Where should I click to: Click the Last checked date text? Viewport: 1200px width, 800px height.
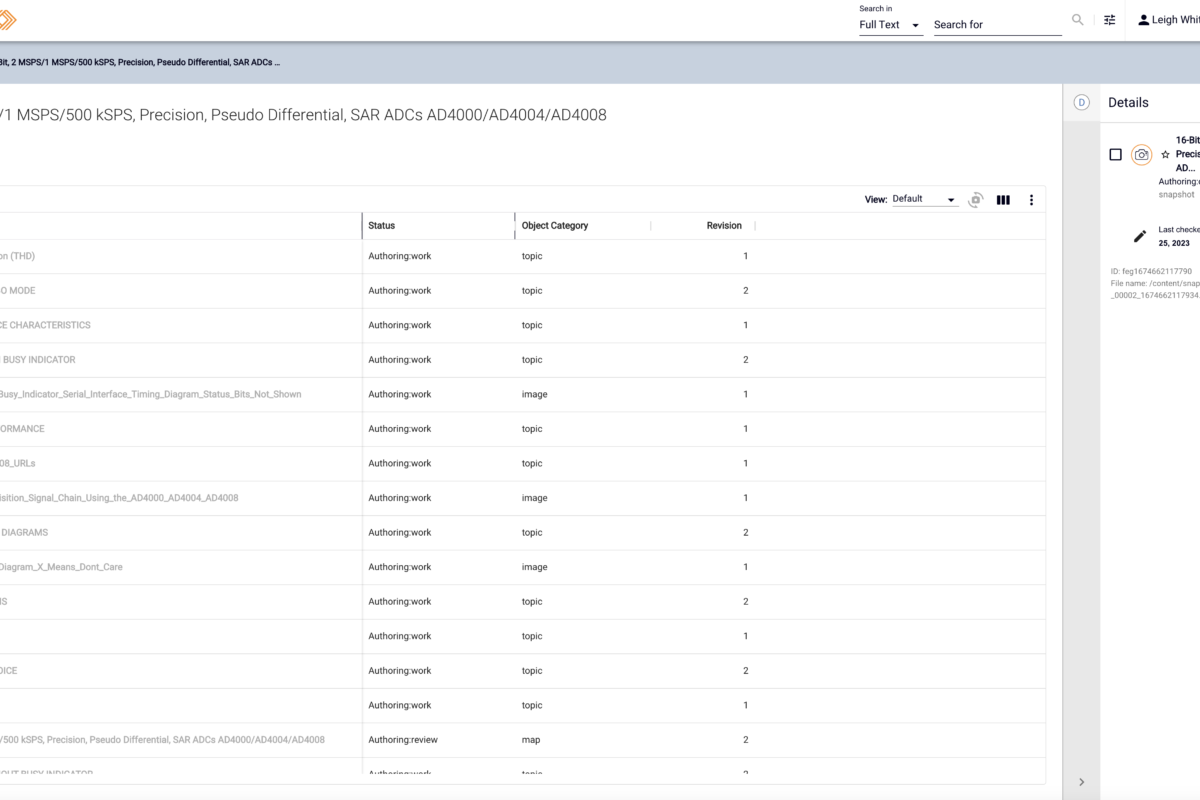[1179, 236]
